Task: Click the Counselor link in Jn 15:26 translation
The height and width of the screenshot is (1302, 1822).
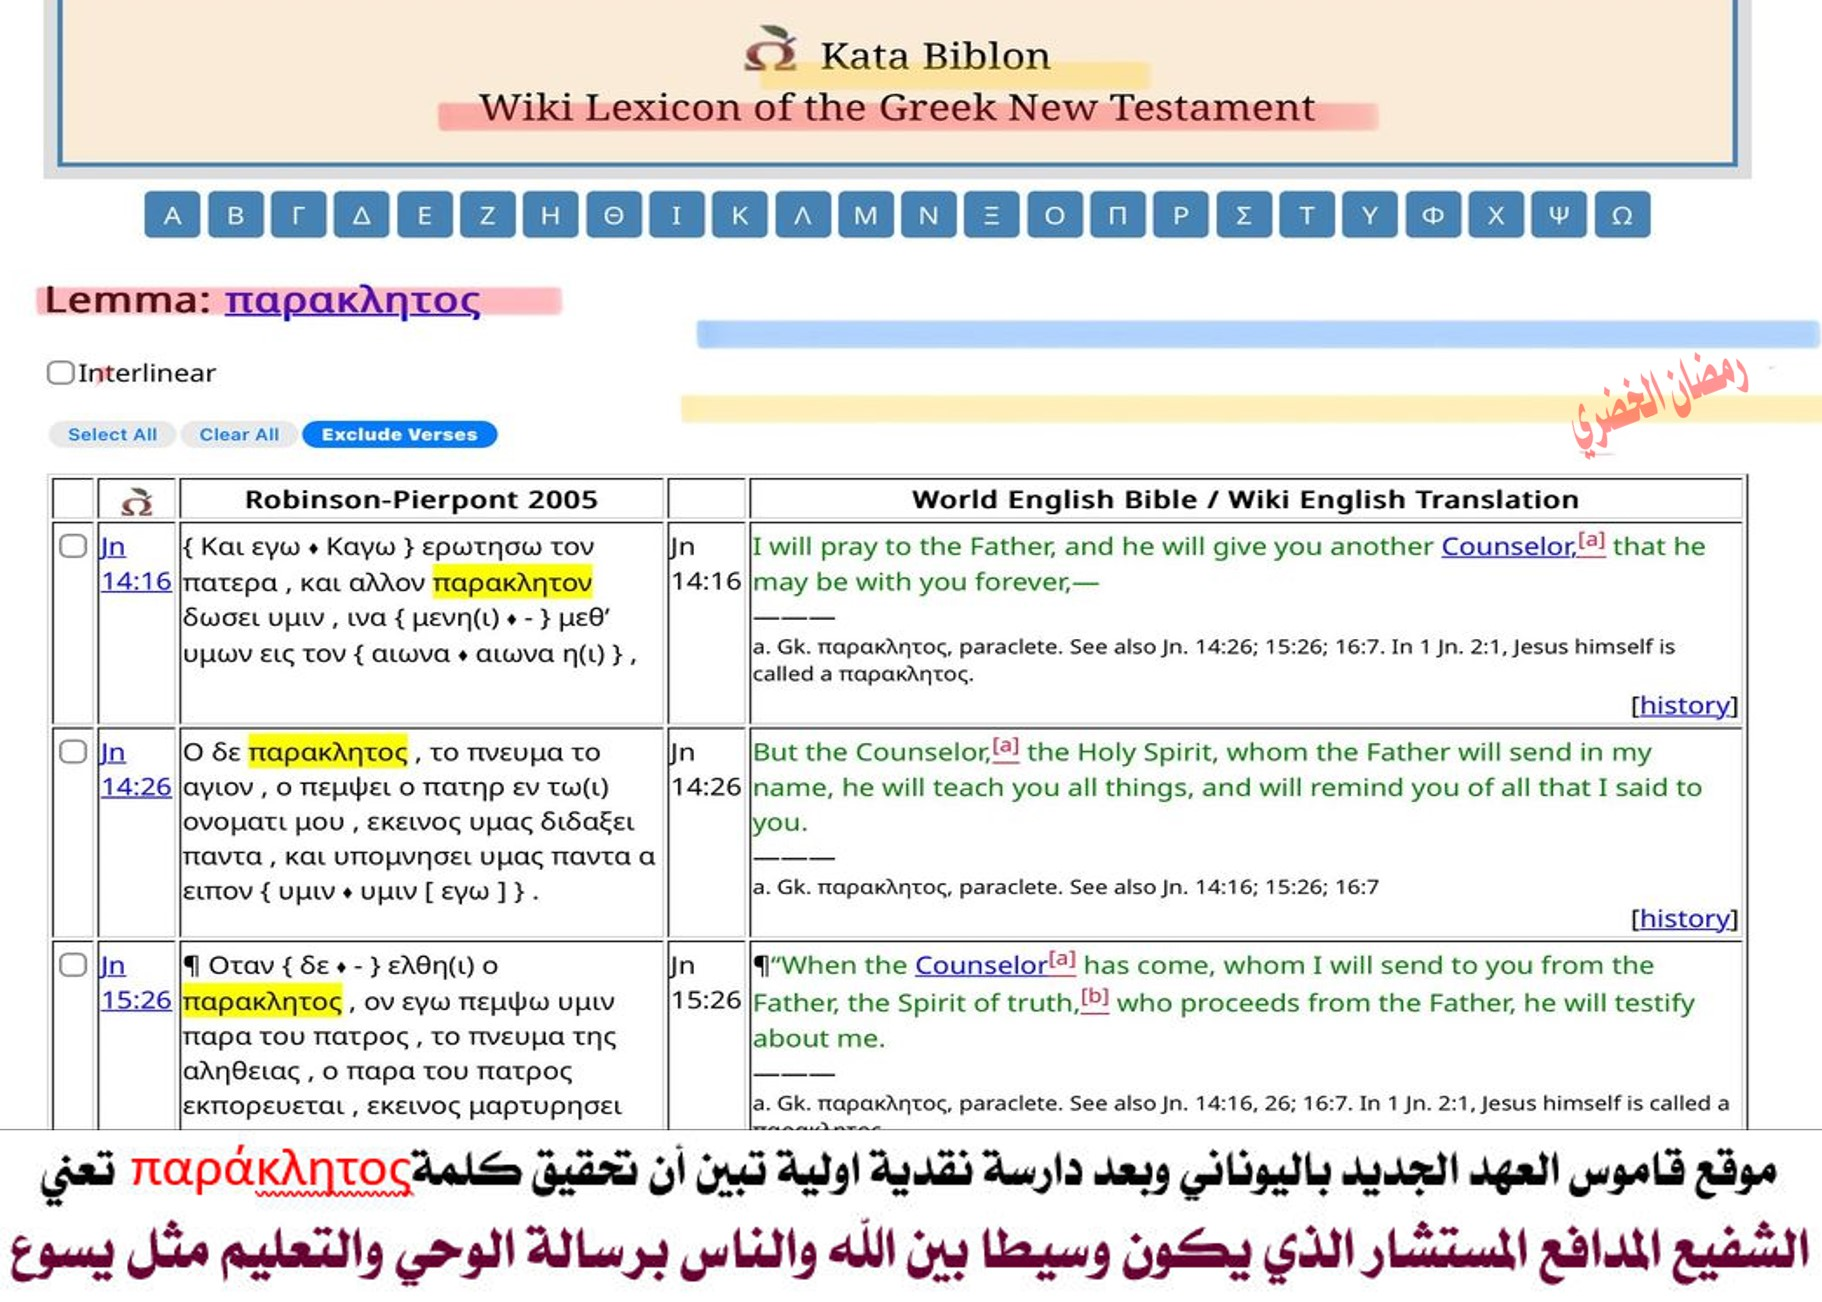Action: pos(981,965)
